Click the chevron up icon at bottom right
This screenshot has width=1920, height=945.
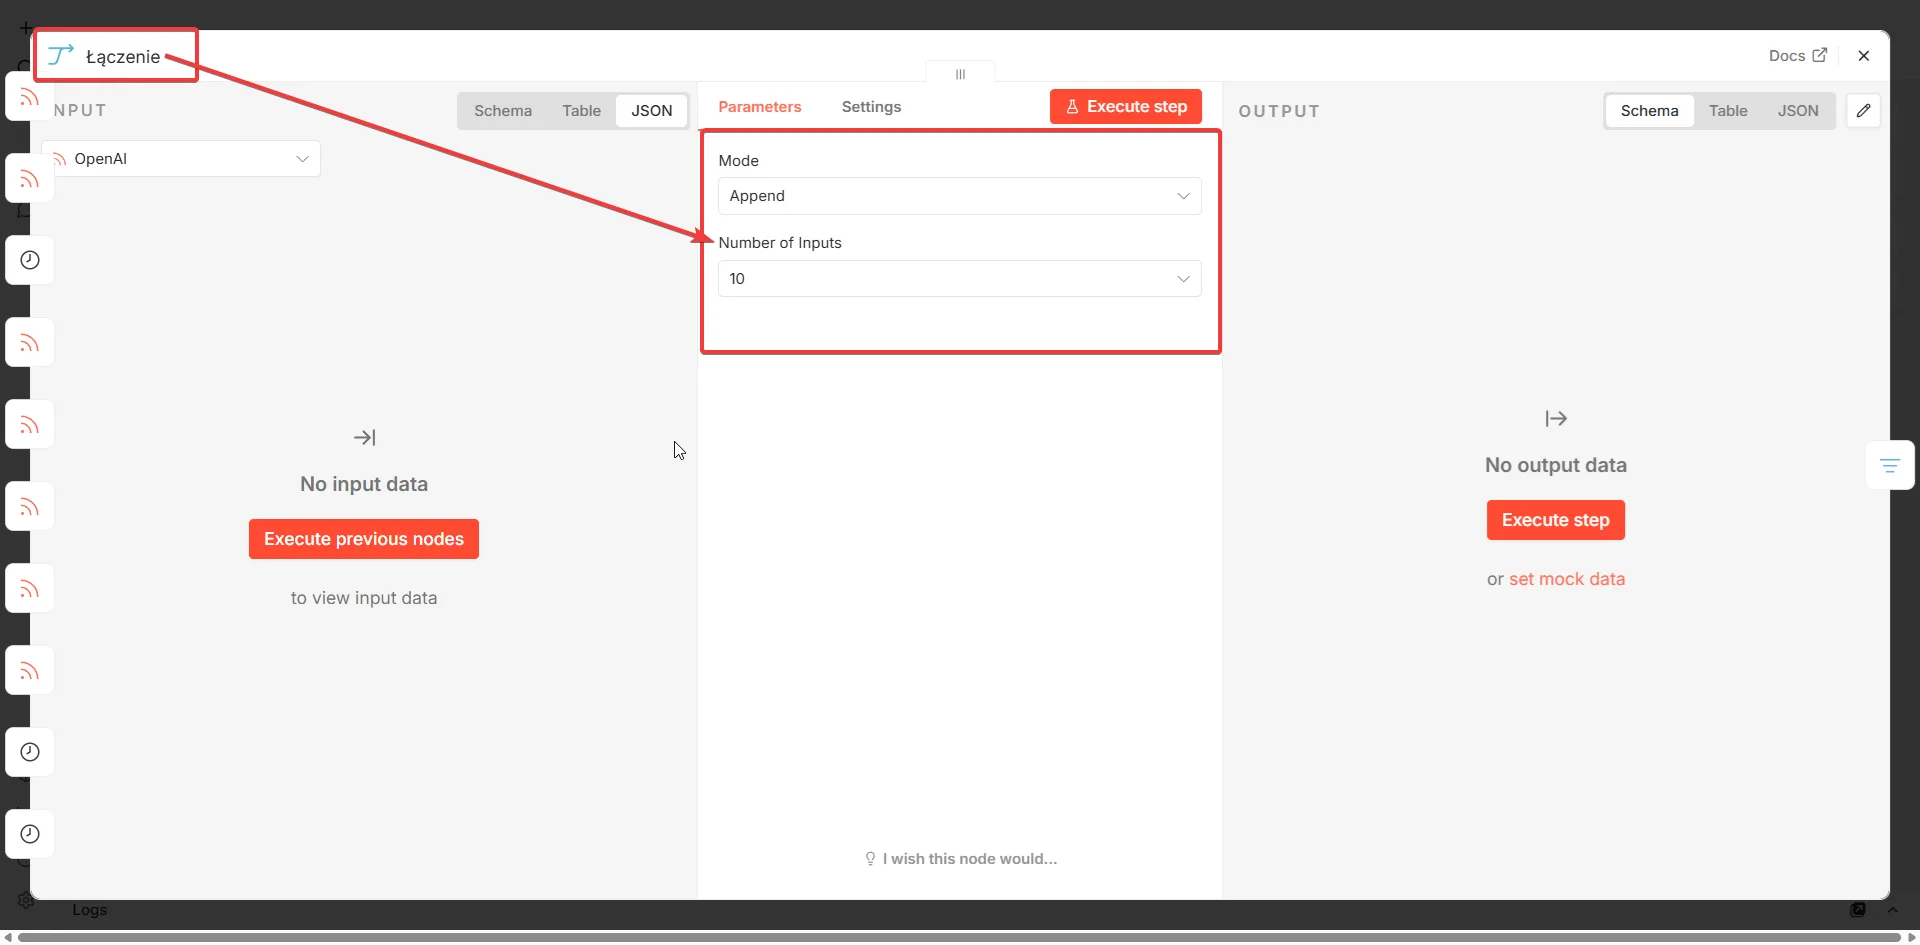(1892, 910)
